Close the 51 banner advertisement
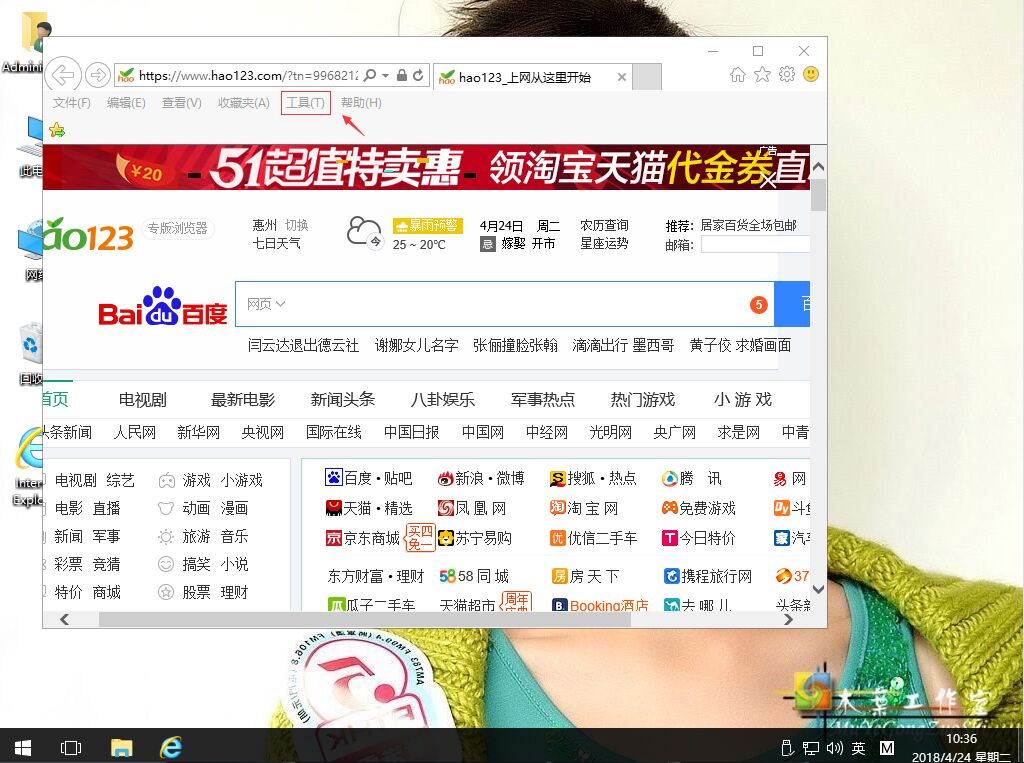This screenshot has height=763, width=1024. pos(768,180)
